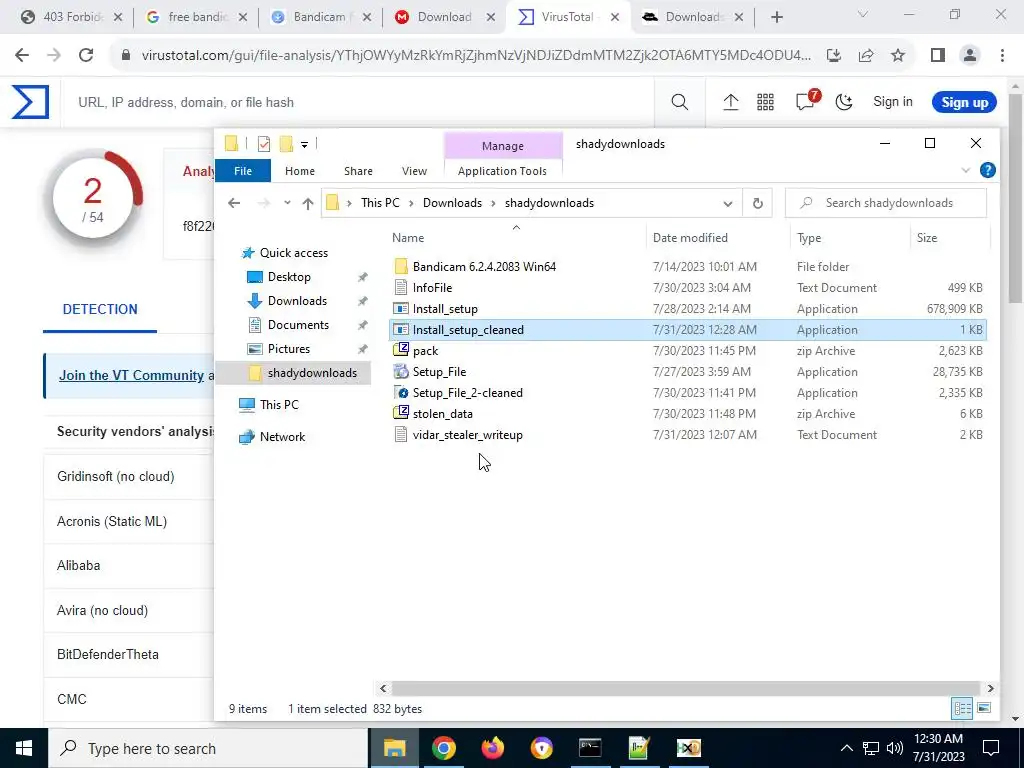Open the VirusTotal logo home link
Screen dimensions: 1024x768
(30, 102)
